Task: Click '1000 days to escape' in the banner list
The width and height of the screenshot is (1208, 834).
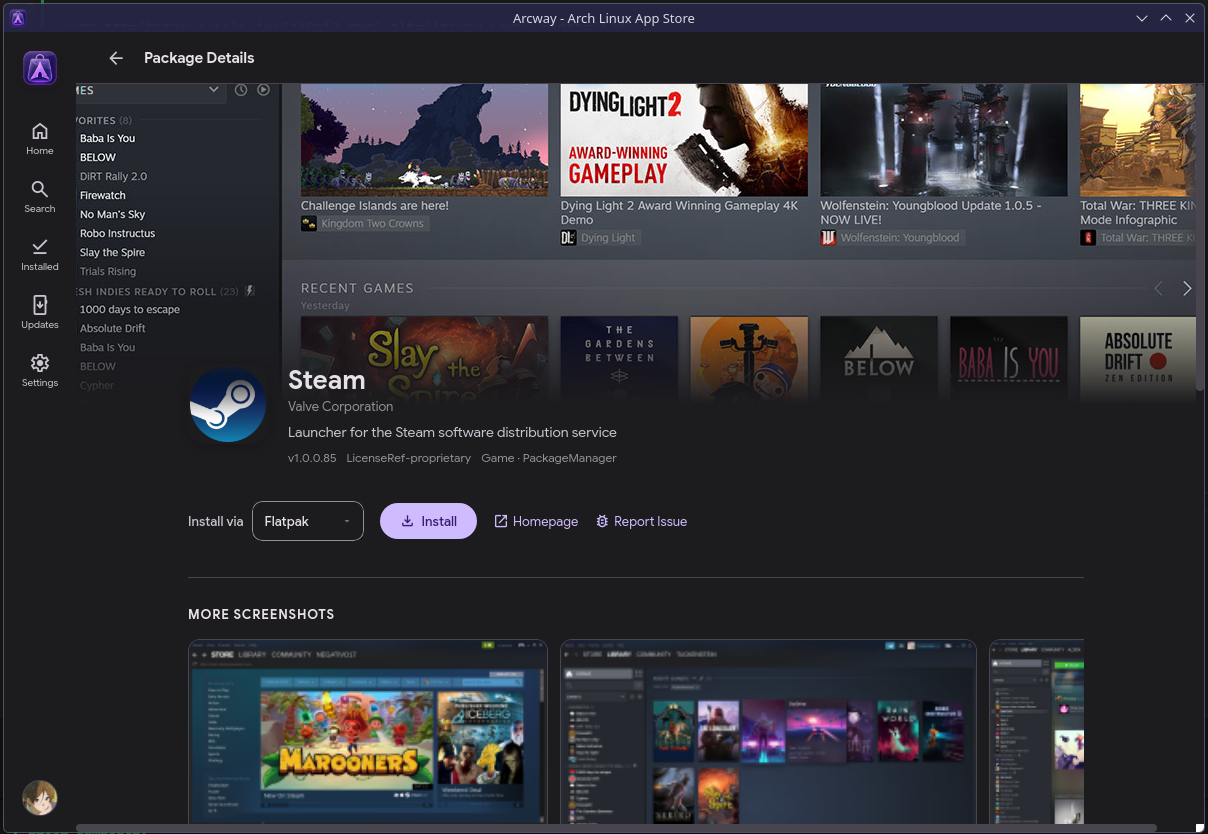Action: click(130, 309)
